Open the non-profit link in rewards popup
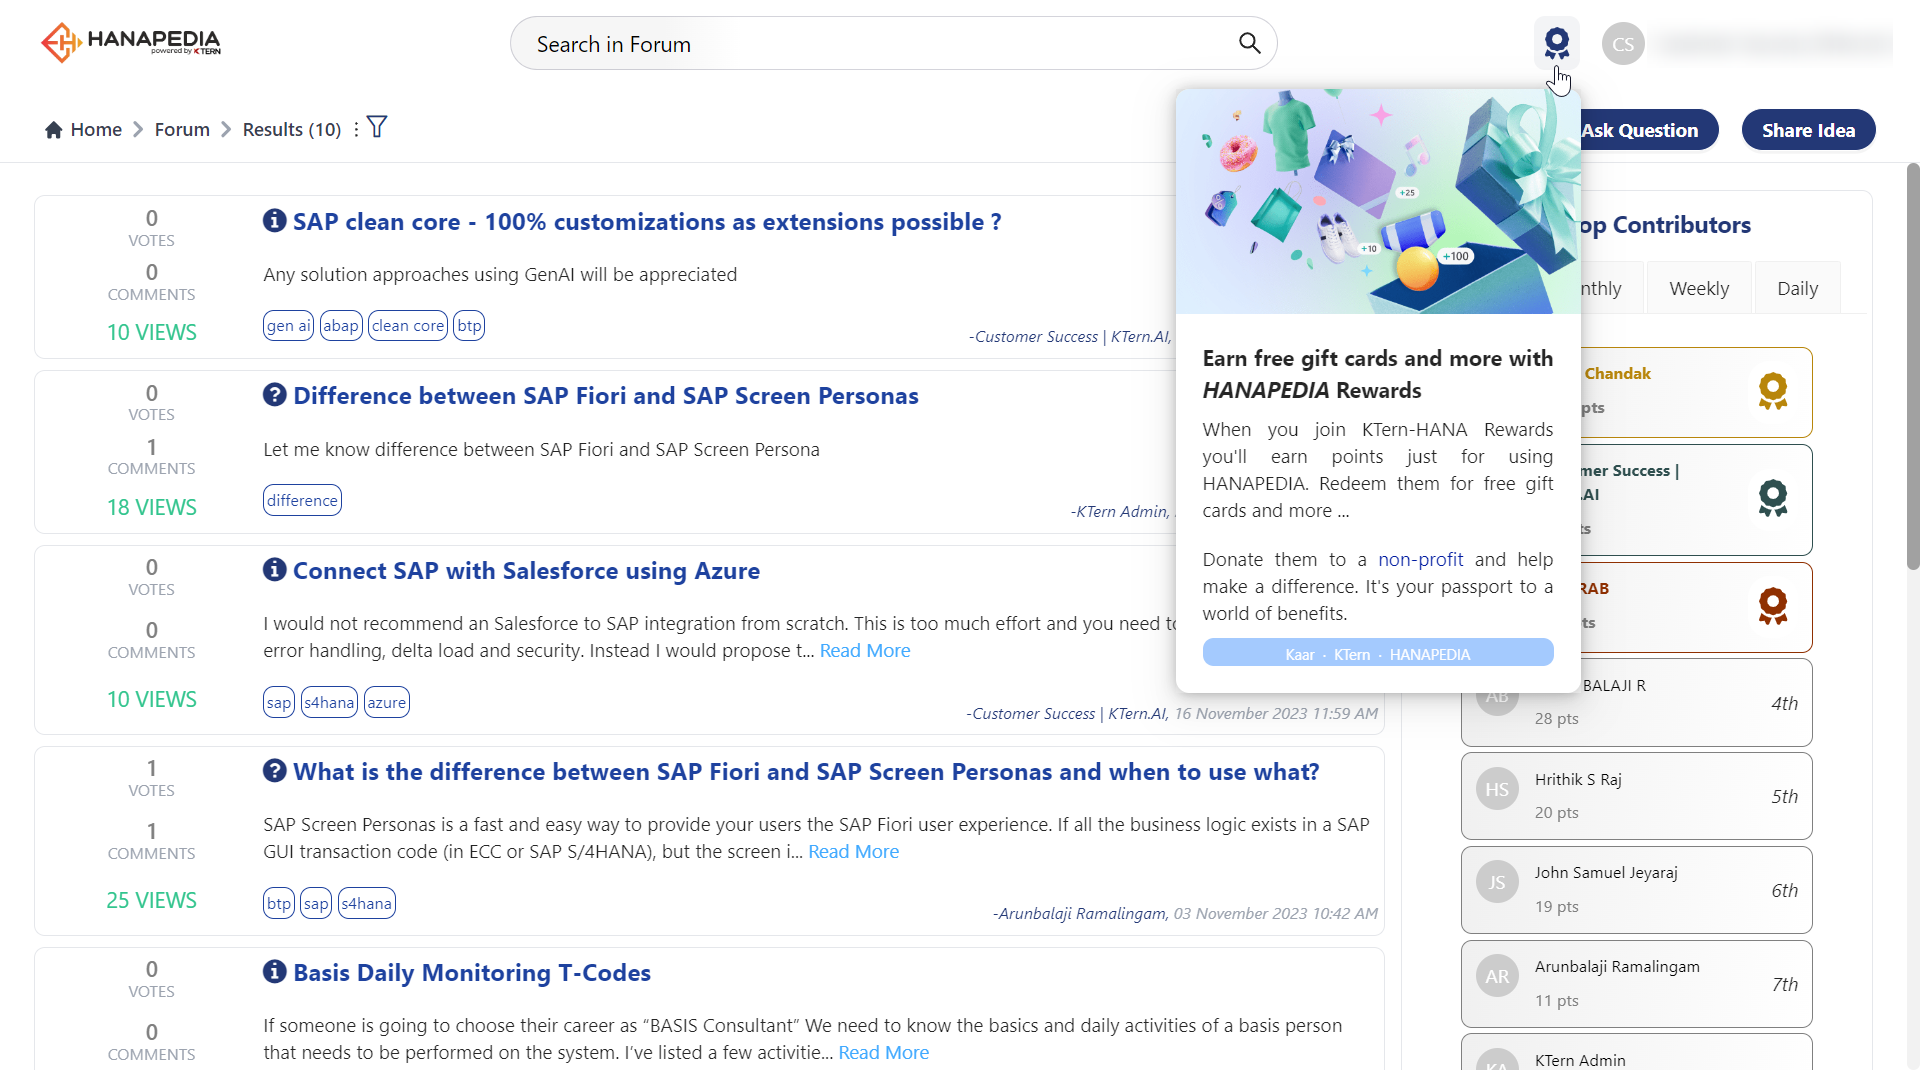 pos(1420,559)
